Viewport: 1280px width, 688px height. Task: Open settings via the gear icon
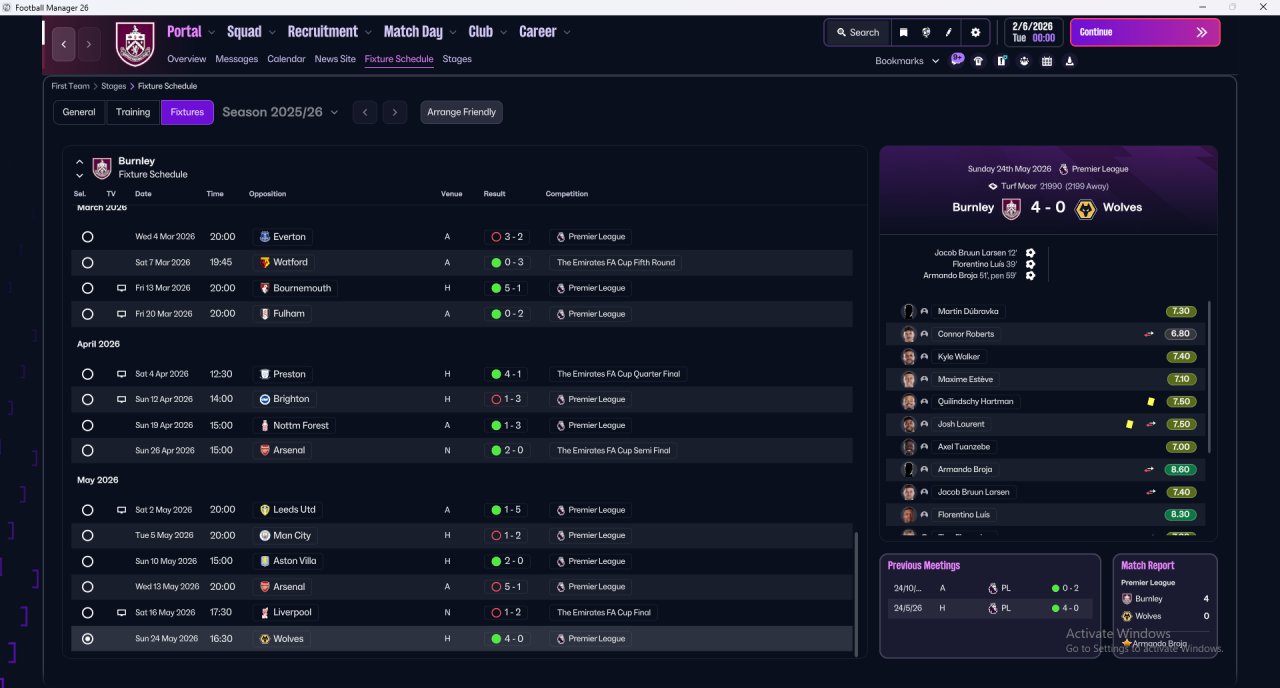976,32
